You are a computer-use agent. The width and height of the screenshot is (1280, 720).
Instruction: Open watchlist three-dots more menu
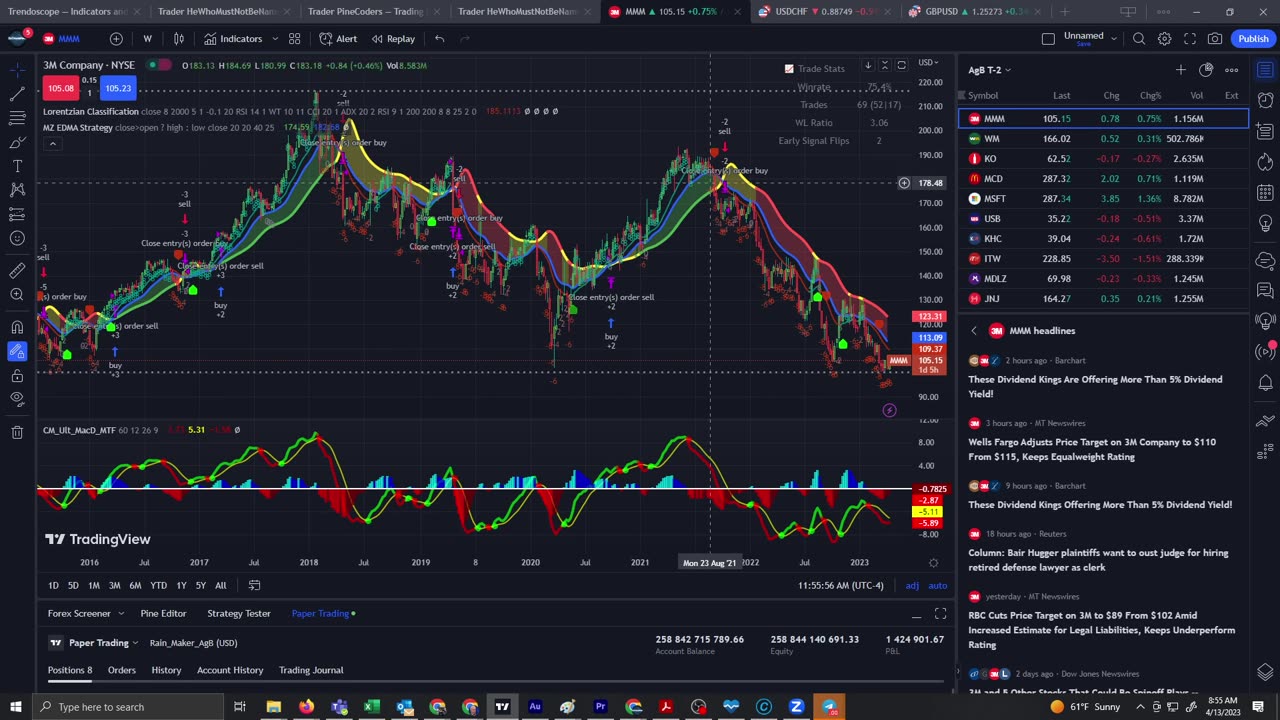pyautogui.click(x=1232, y=70)
